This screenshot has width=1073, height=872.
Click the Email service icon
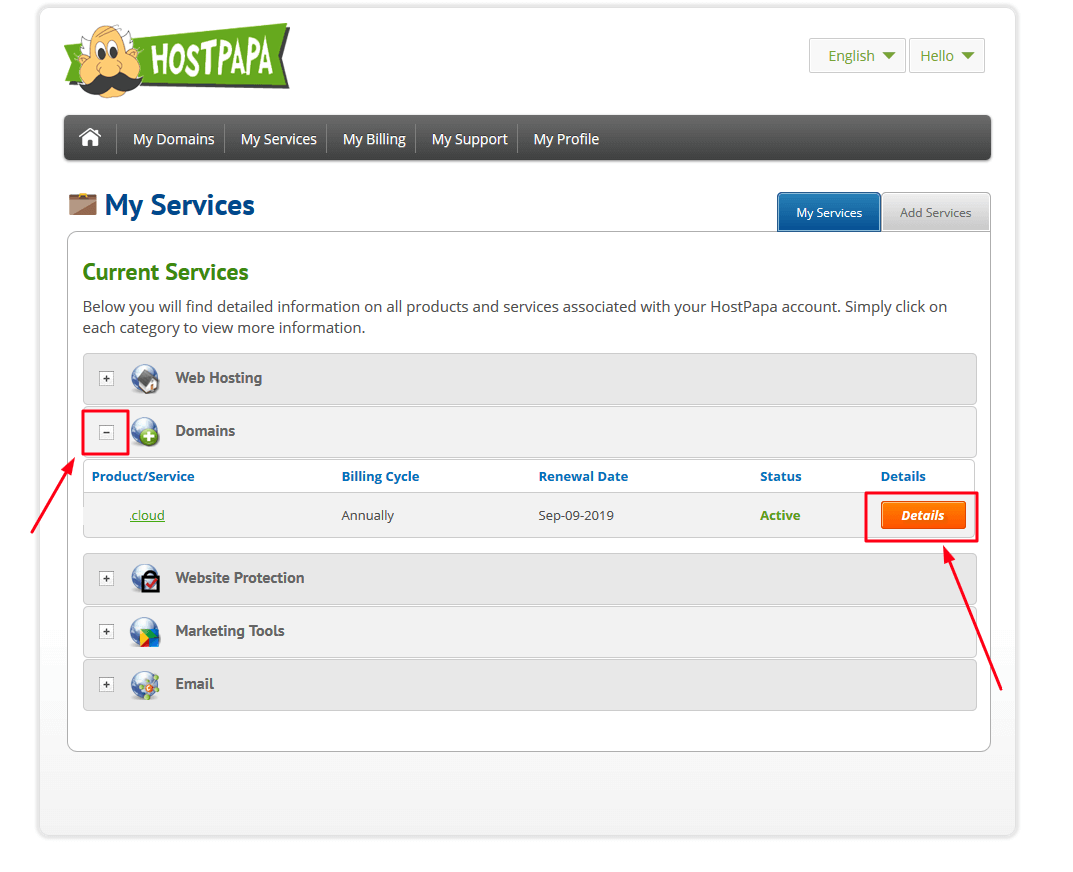(145, 684)
